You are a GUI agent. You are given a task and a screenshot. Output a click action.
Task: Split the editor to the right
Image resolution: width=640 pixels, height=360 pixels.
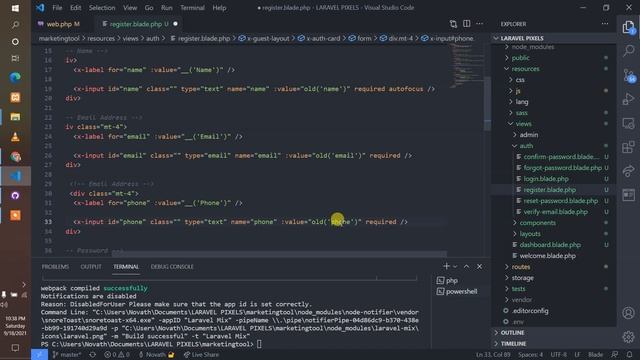pyautogui.click(x=467, y=24)
